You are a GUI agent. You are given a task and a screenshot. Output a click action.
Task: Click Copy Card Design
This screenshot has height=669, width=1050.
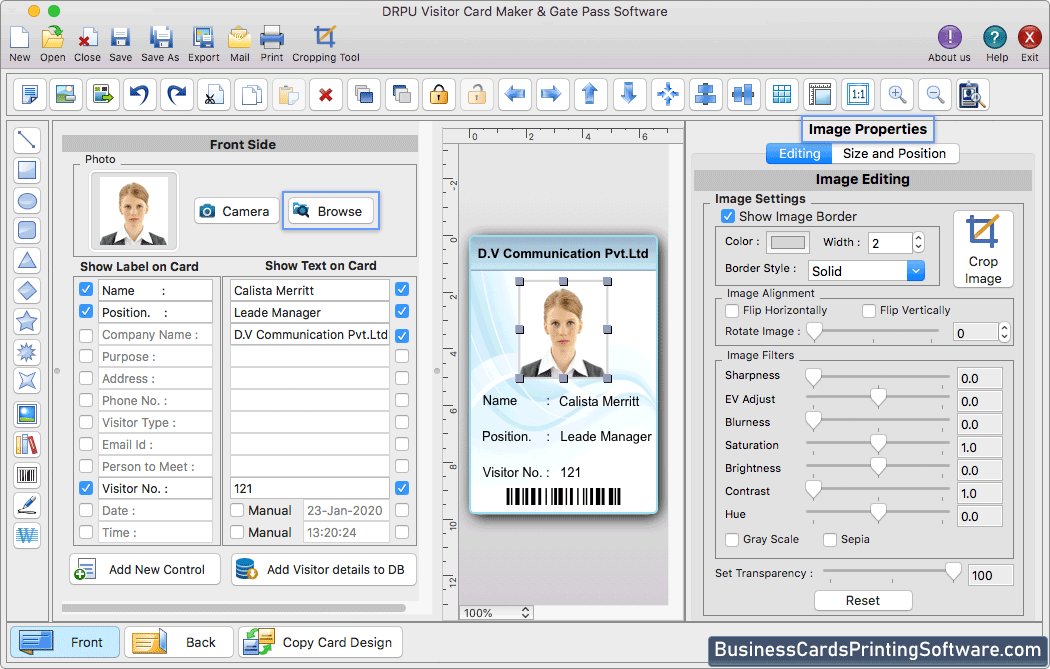coord(321,642)
